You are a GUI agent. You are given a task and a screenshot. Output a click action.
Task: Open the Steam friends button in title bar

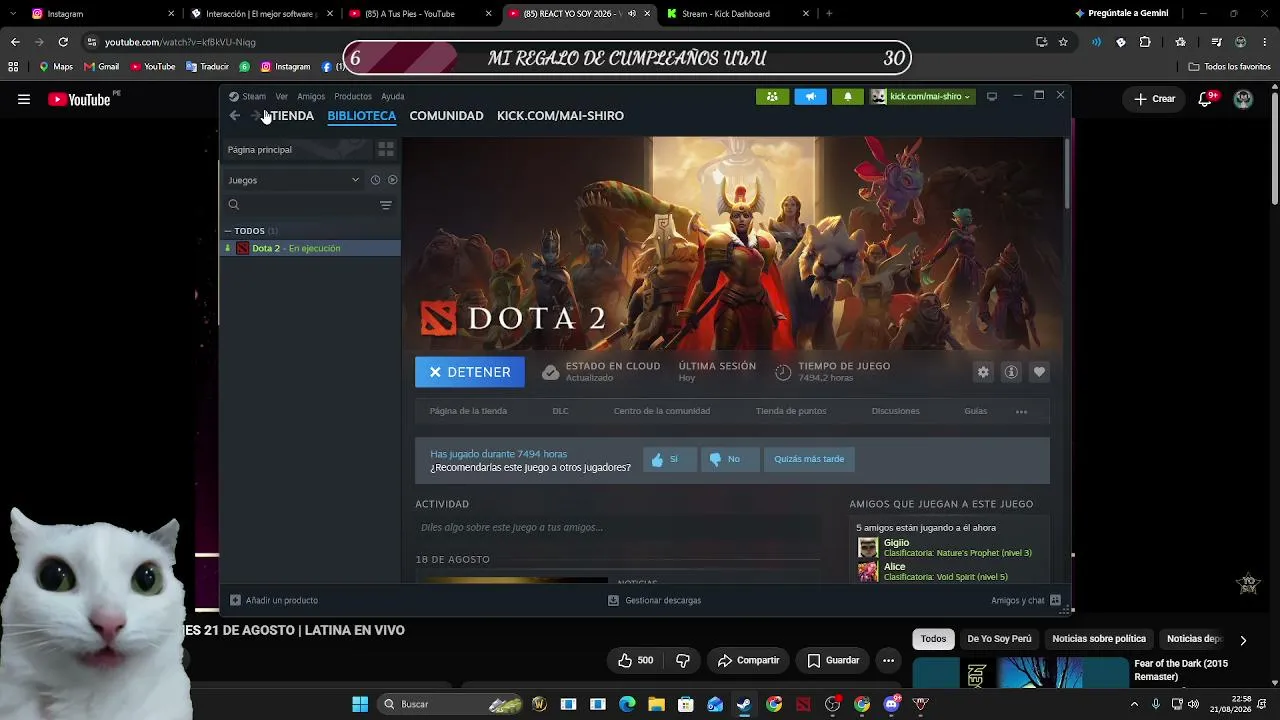coord(772,97)
